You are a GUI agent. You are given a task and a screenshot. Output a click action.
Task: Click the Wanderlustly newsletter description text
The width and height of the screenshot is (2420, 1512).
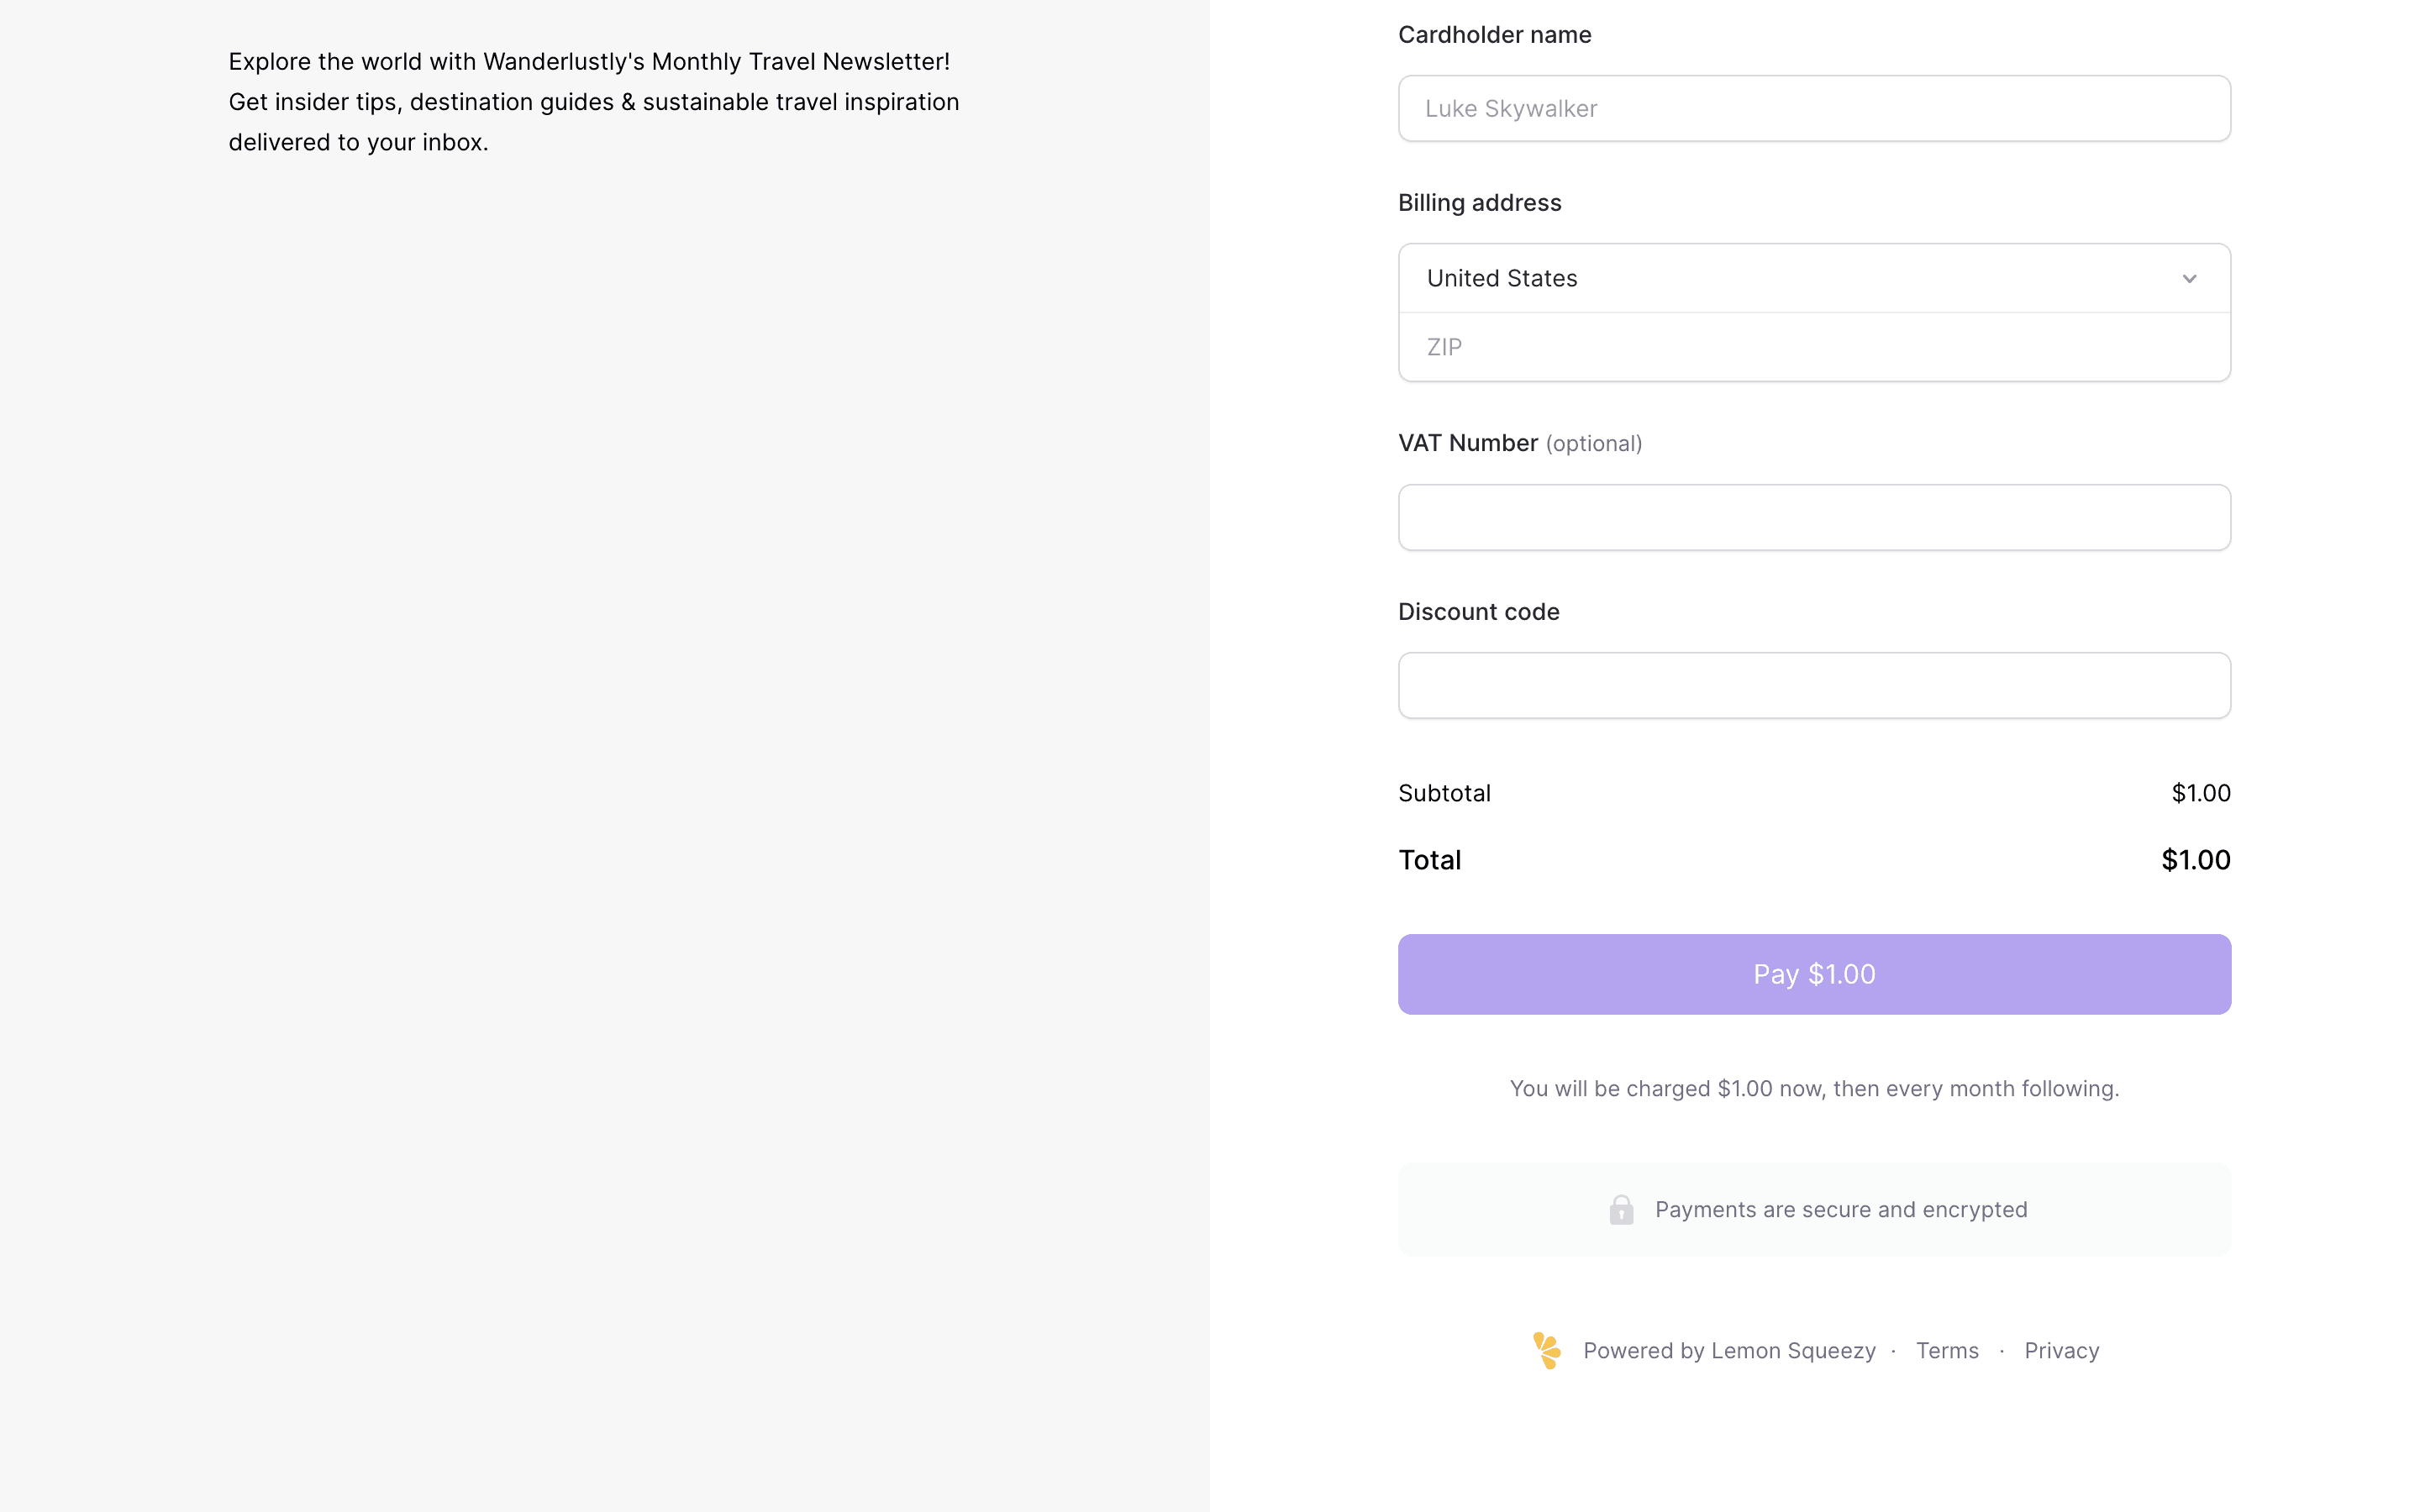pyautogui.click(x=593, y=102)
